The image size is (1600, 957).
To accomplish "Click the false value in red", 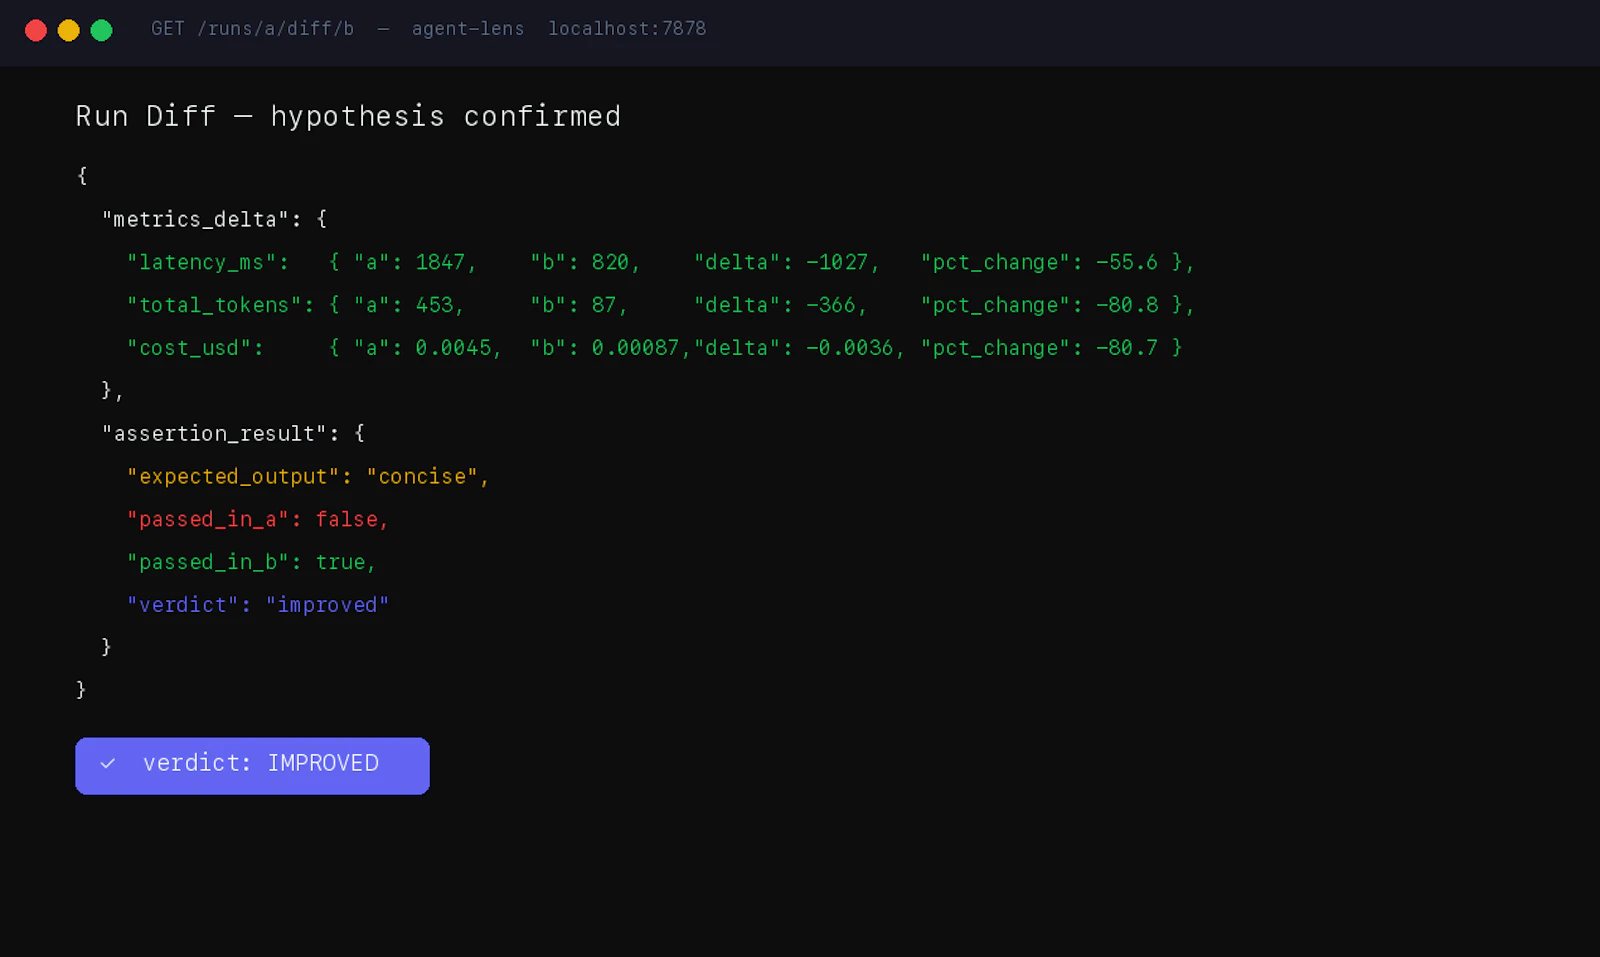I will point(346,520).
